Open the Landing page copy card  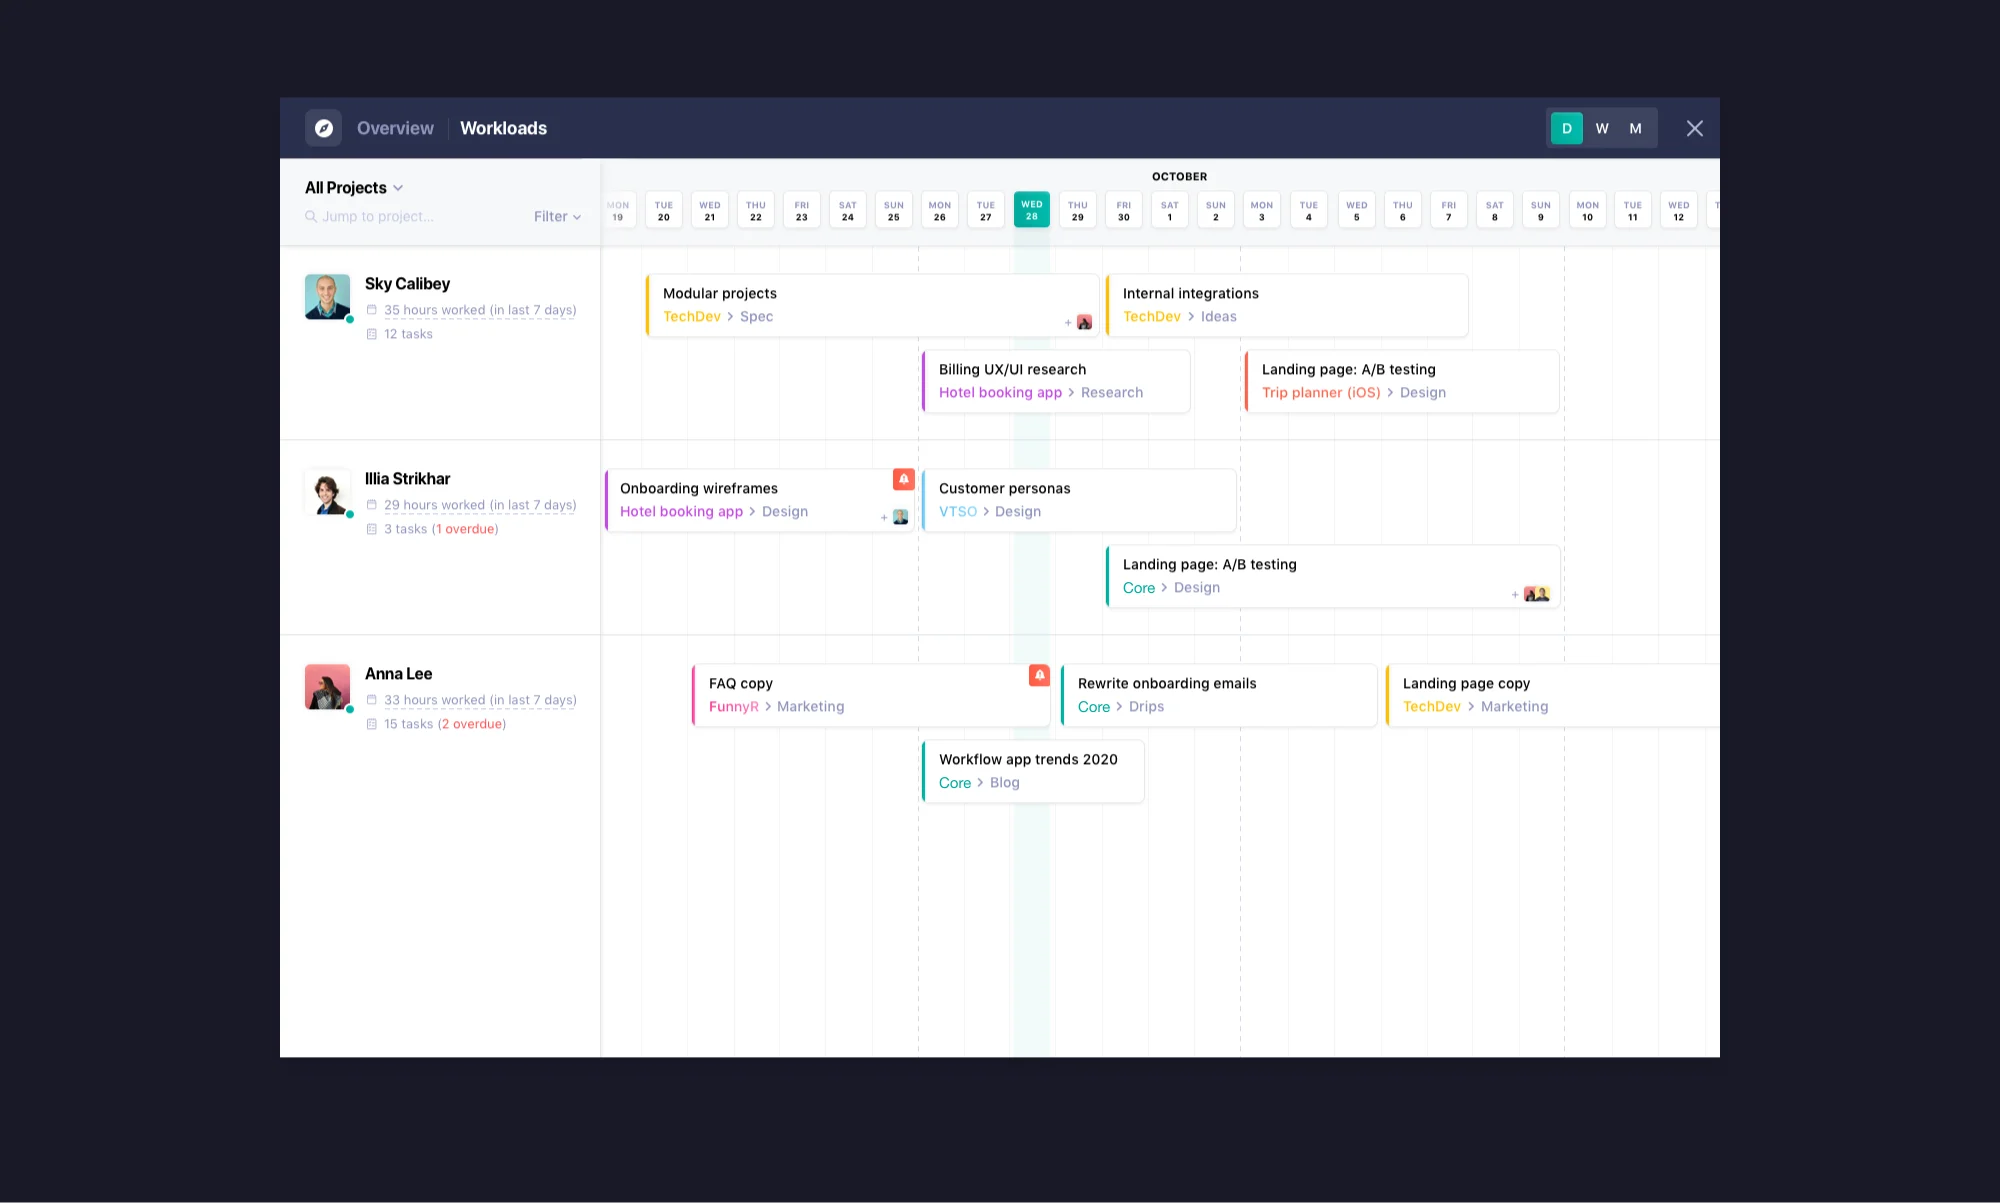click(x=1552, y=695)
